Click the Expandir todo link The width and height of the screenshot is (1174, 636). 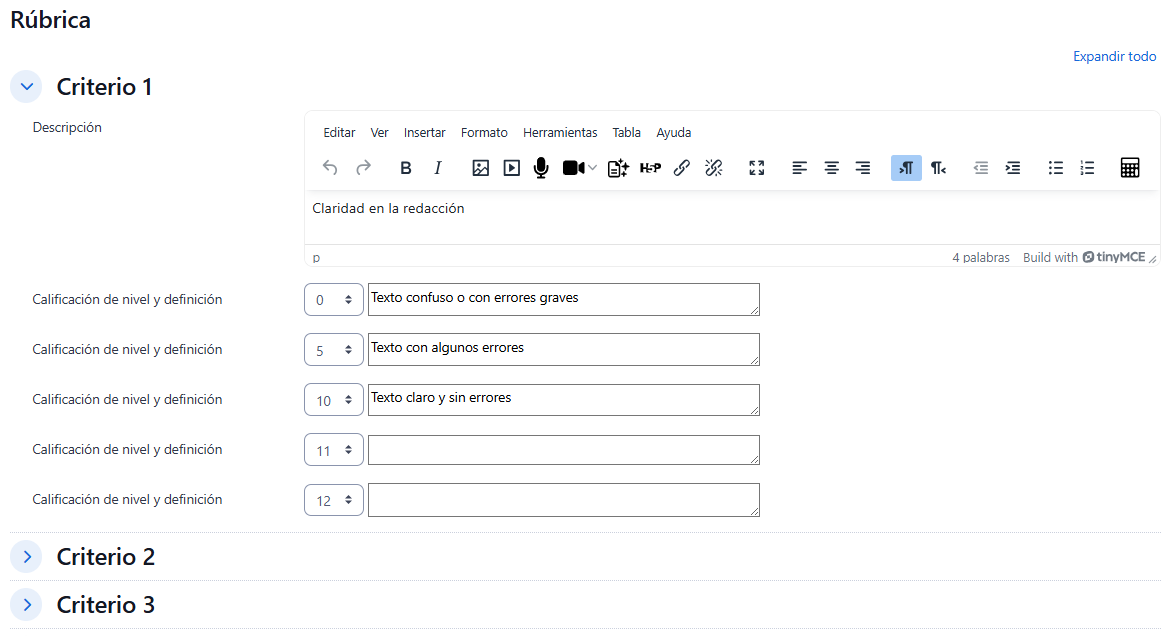(x=1114, y=57)
